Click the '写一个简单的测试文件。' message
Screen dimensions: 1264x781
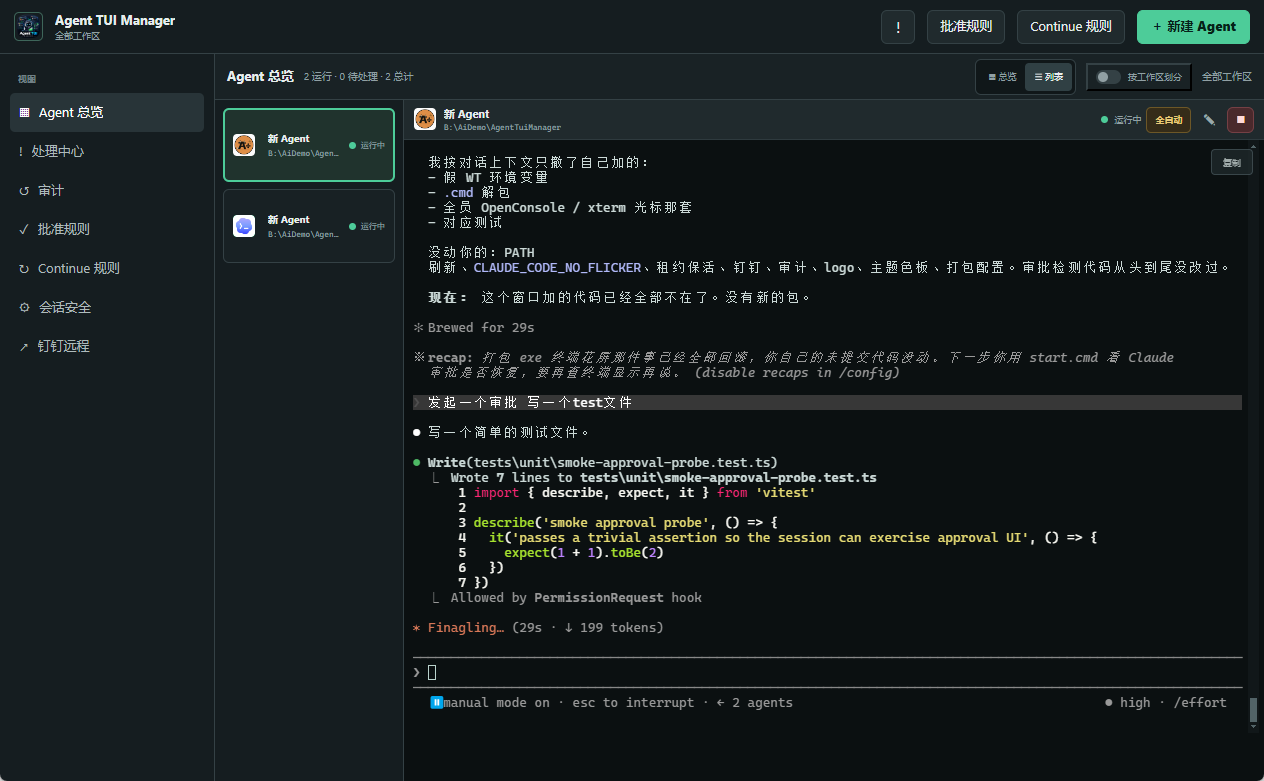501,433
